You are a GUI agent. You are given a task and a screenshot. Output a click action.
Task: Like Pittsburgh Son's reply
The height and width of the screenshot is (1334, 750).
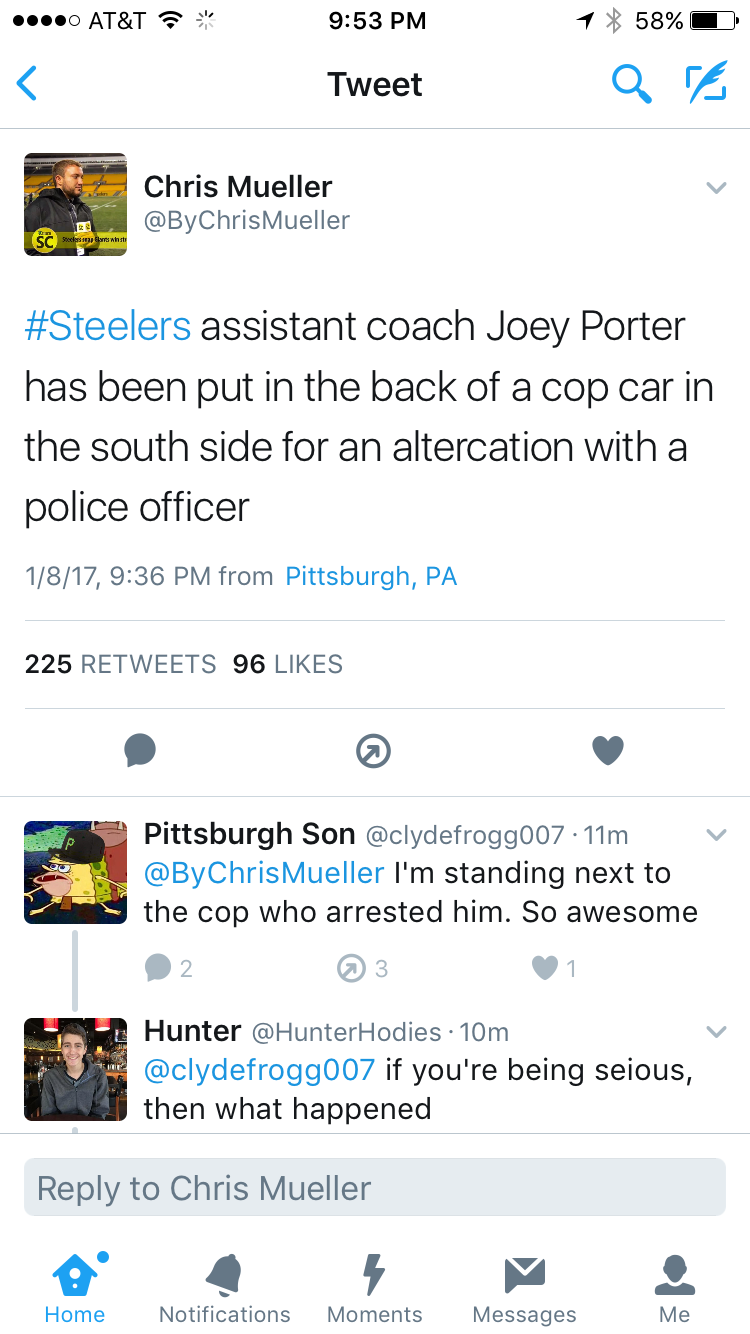[x=545, y=967]
